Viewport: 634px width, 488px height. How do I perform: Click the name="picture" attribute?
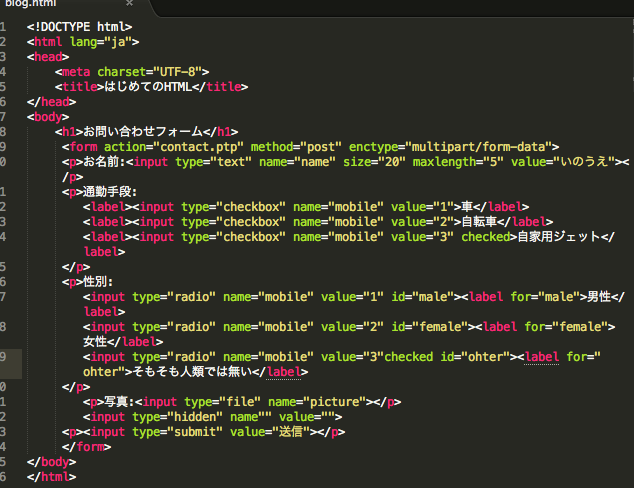coord(317,401)
